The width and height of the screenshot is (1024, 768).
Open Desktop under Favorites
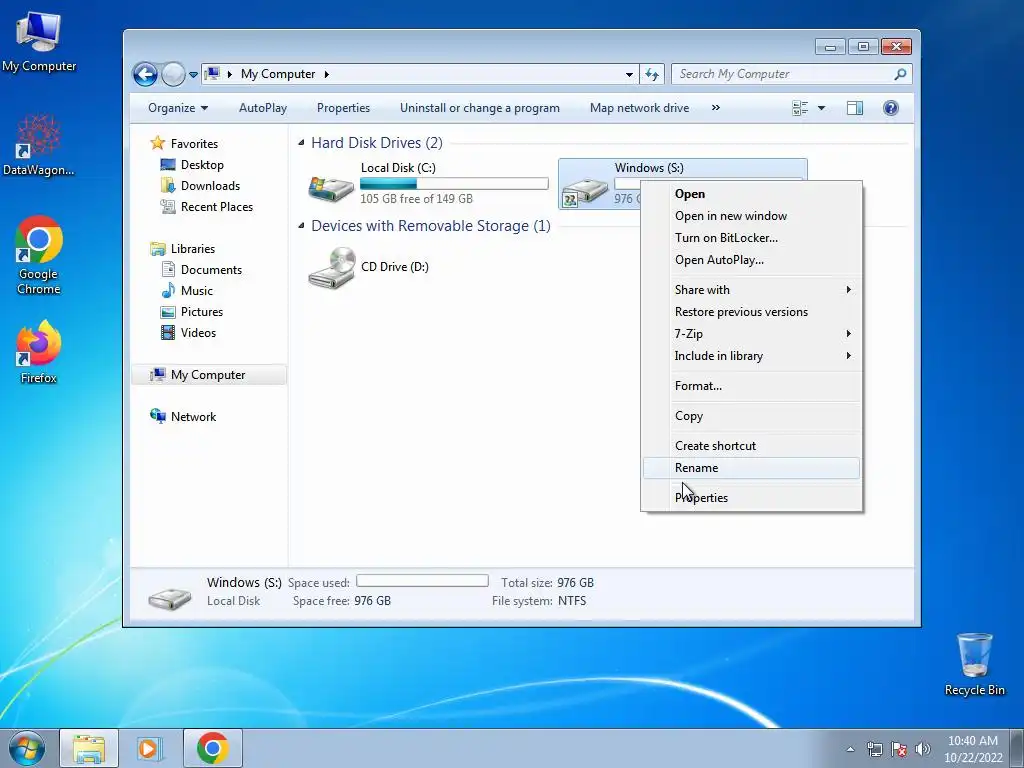tap(202, 165)
